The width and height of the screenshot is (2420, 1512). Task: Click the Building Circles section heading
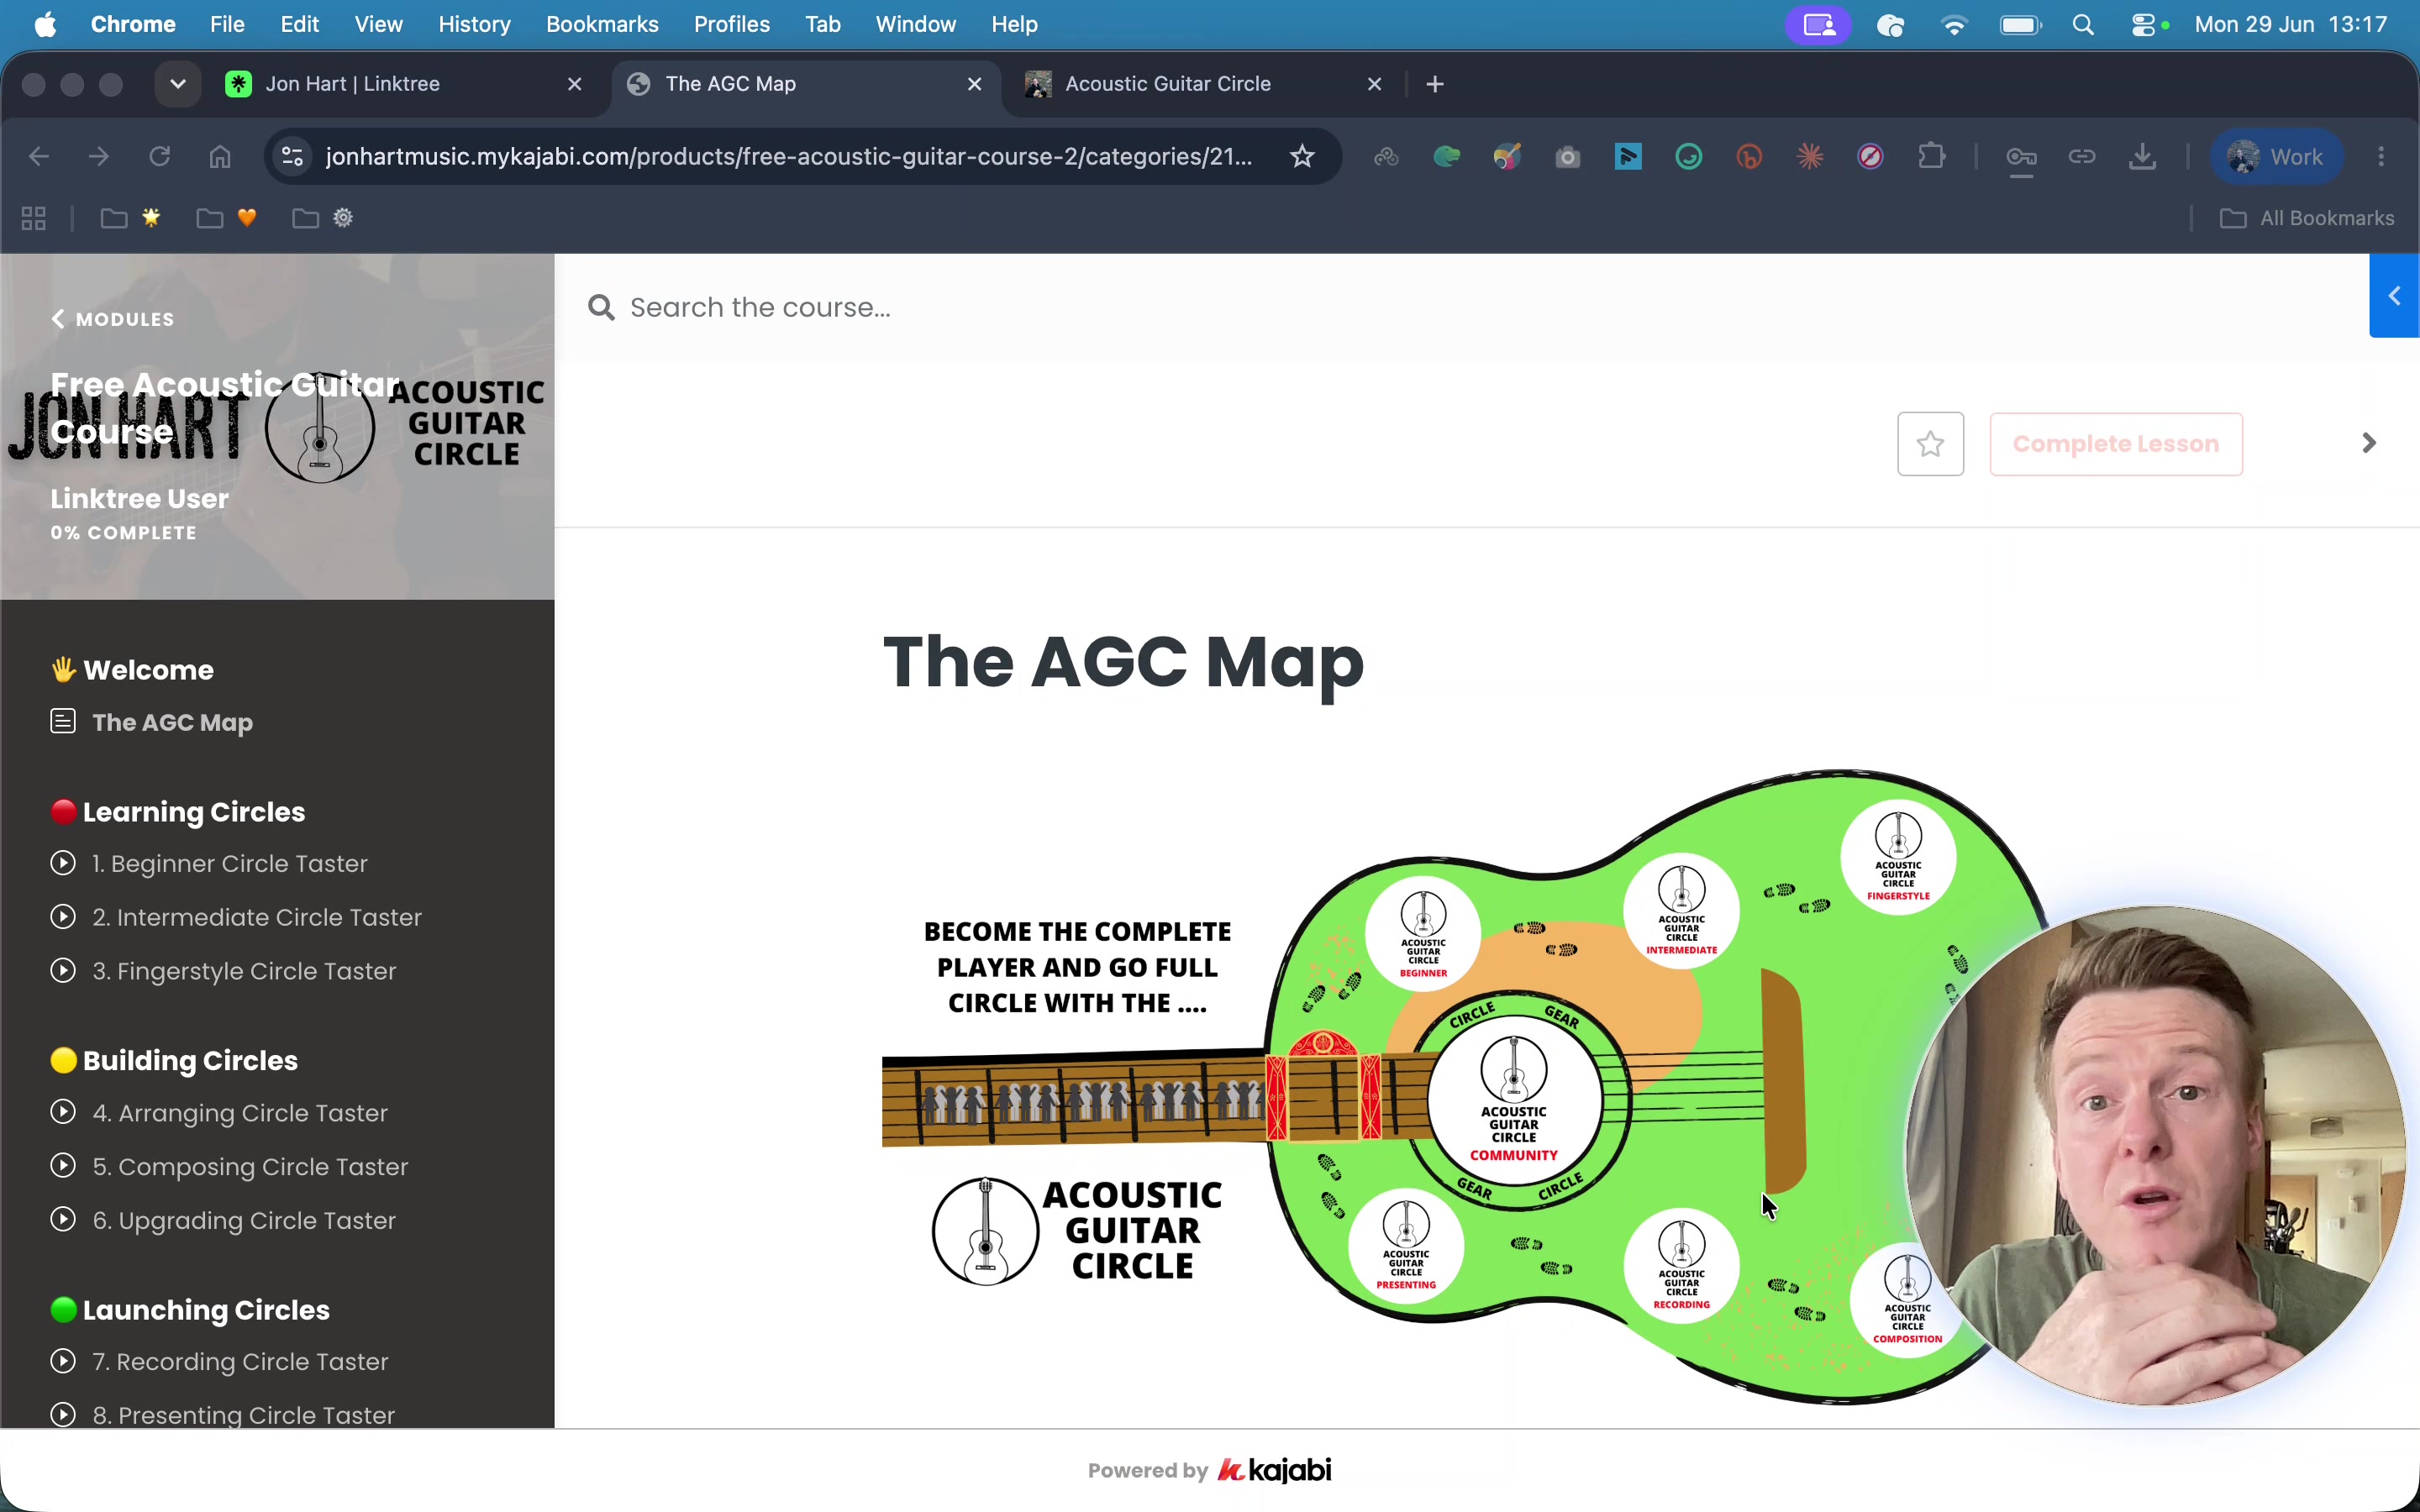(174, 1061)
